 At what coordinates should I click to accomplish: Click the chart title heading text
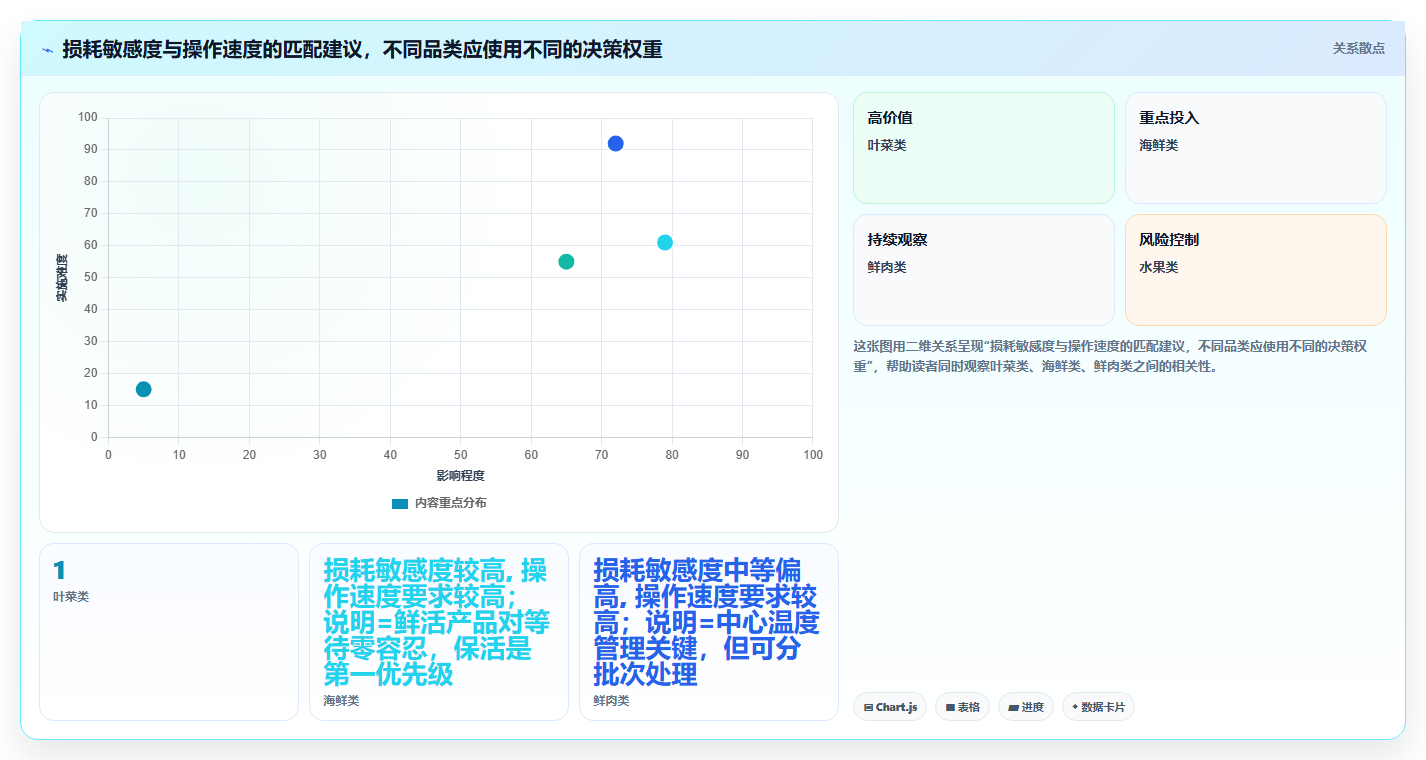tap(362, 49)
